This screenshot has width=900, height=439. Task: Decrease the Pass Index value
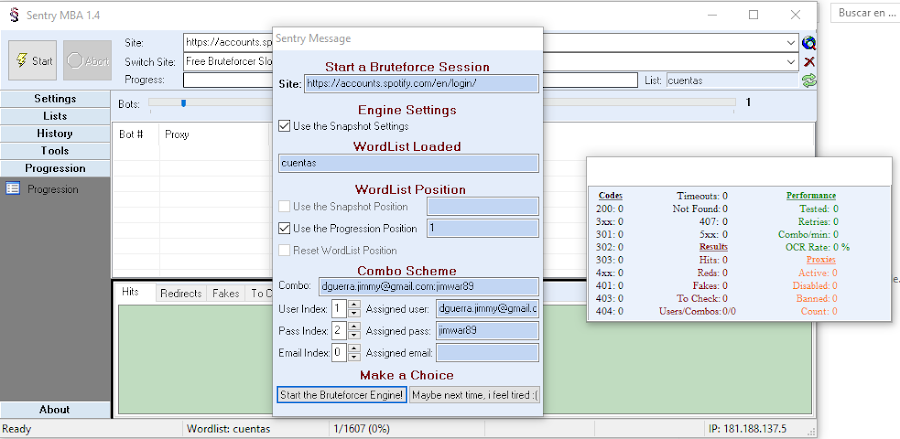(x=354, y=335)
